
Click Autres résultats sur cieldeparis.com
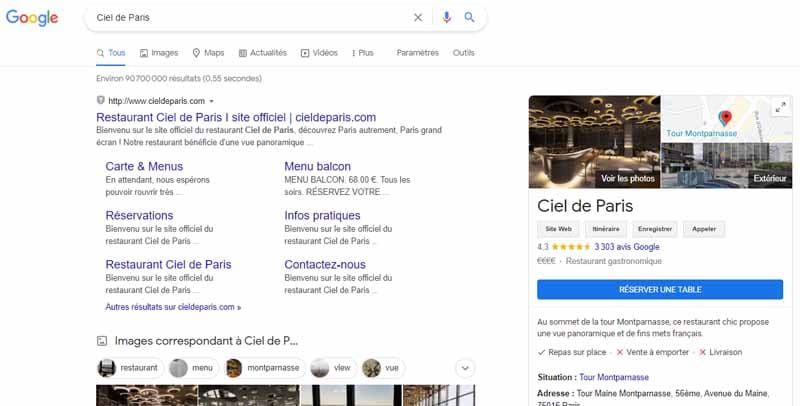pos(173,307)
